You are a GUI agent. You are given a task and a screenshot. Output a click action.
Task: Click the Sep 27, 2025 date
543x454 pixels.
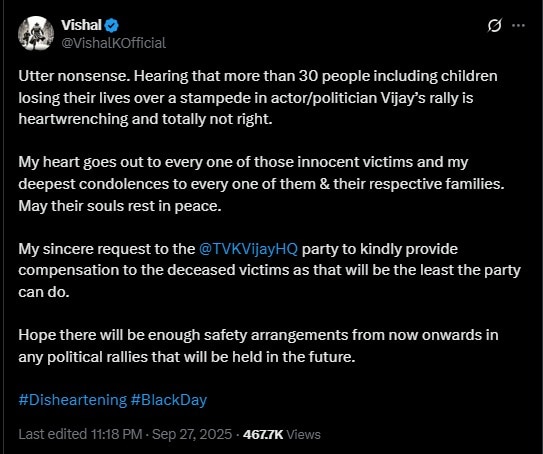192,434
